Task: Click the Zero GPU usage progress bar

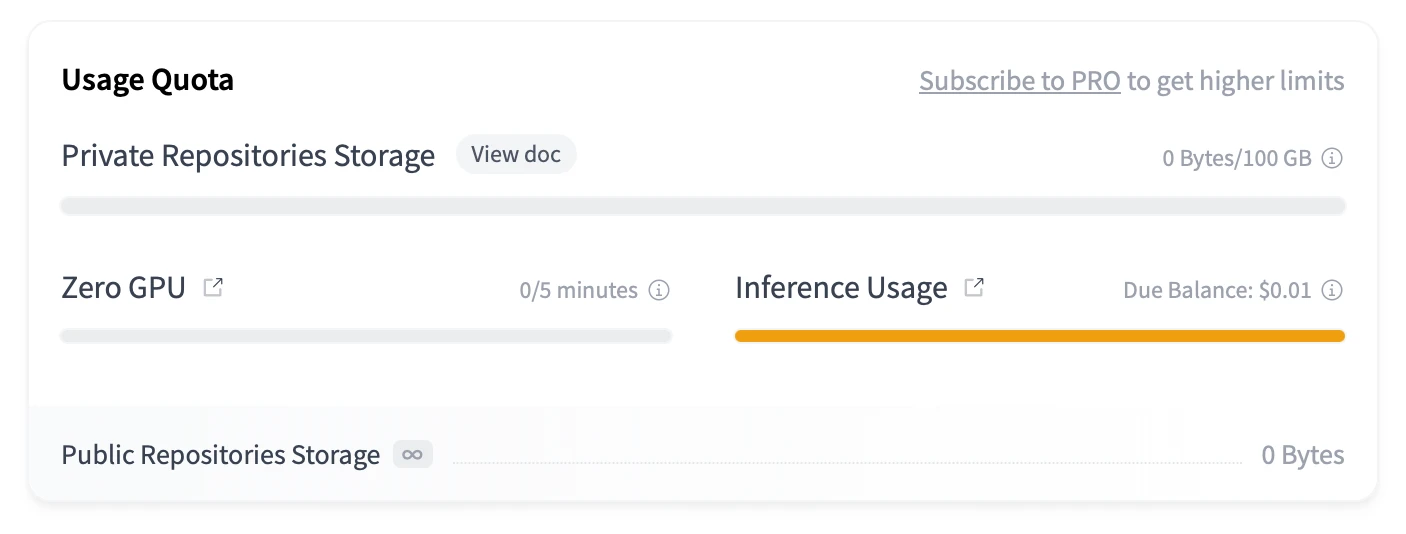Action: pyautogui.click(x=366, y=336)
